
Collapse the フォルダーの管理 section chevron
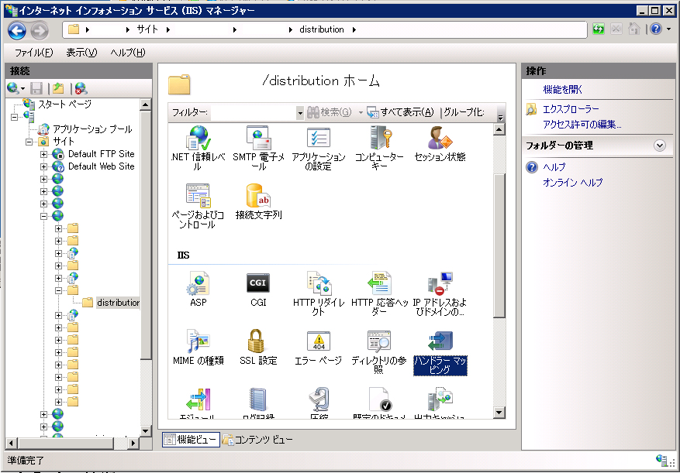(x=660, y=145)
